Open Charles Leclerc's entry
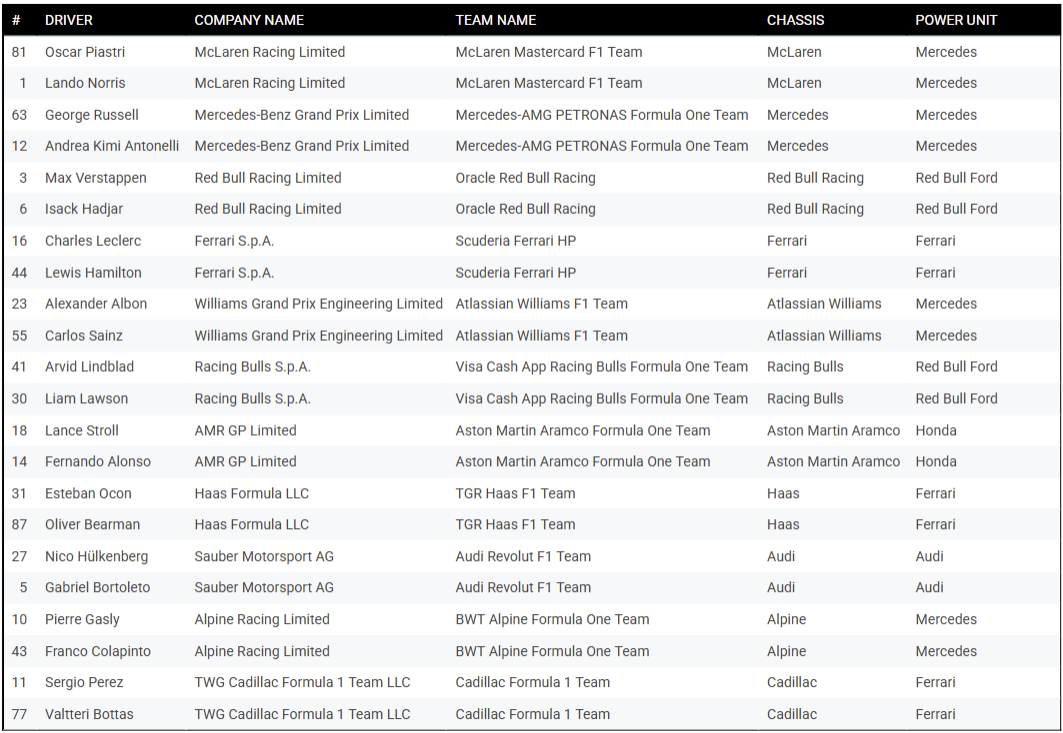Screen dimensions: 1063x733 point(88,240)
